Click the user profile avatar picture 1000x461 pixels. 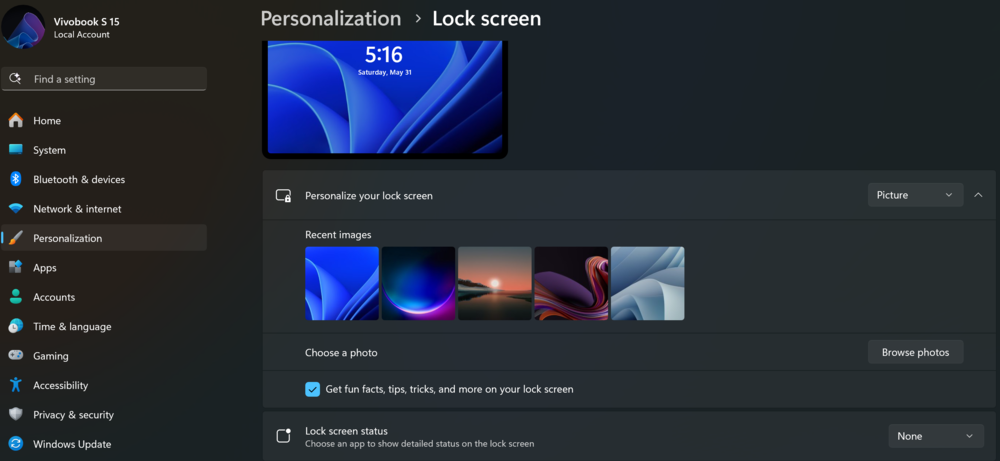[x=23, y=27]
